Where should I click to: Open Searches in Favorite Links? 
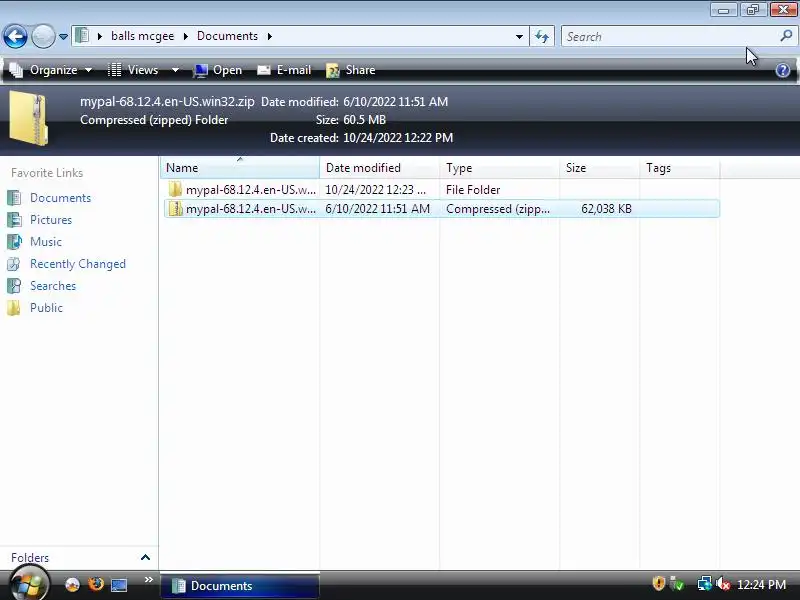tap(53, 286)
